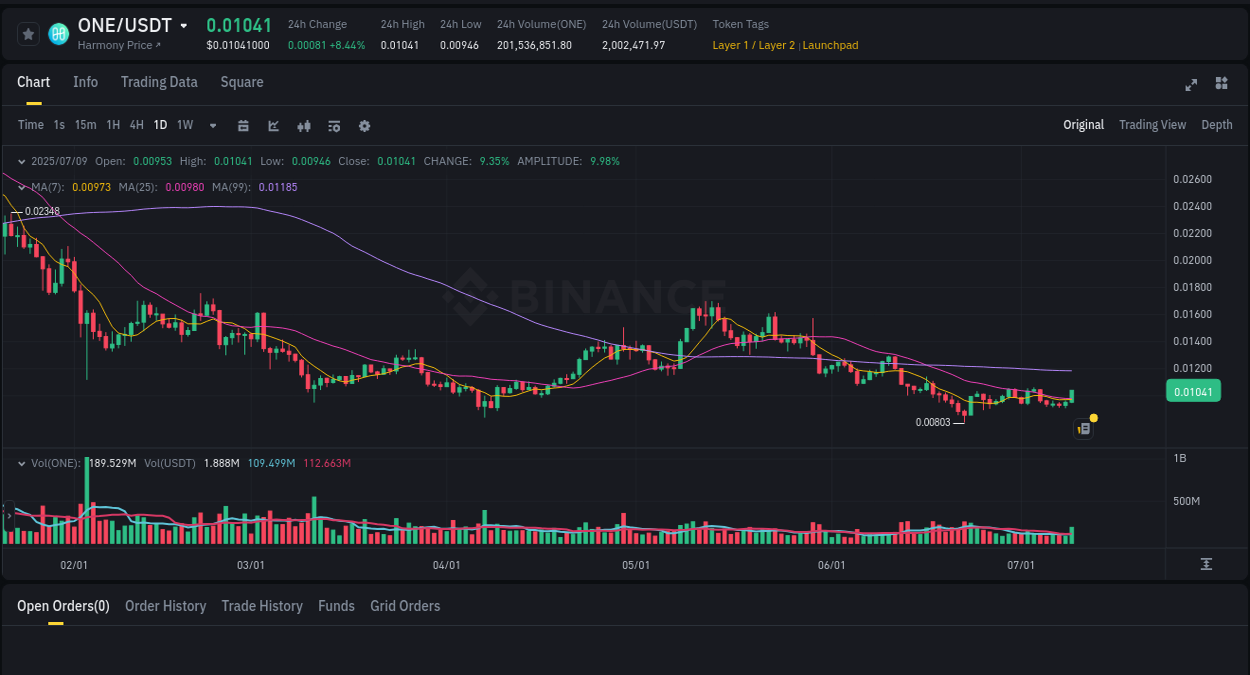The image size is (1250, 675).
Task: Open chart settings via the gear icon
Action: tap(364, 125)
